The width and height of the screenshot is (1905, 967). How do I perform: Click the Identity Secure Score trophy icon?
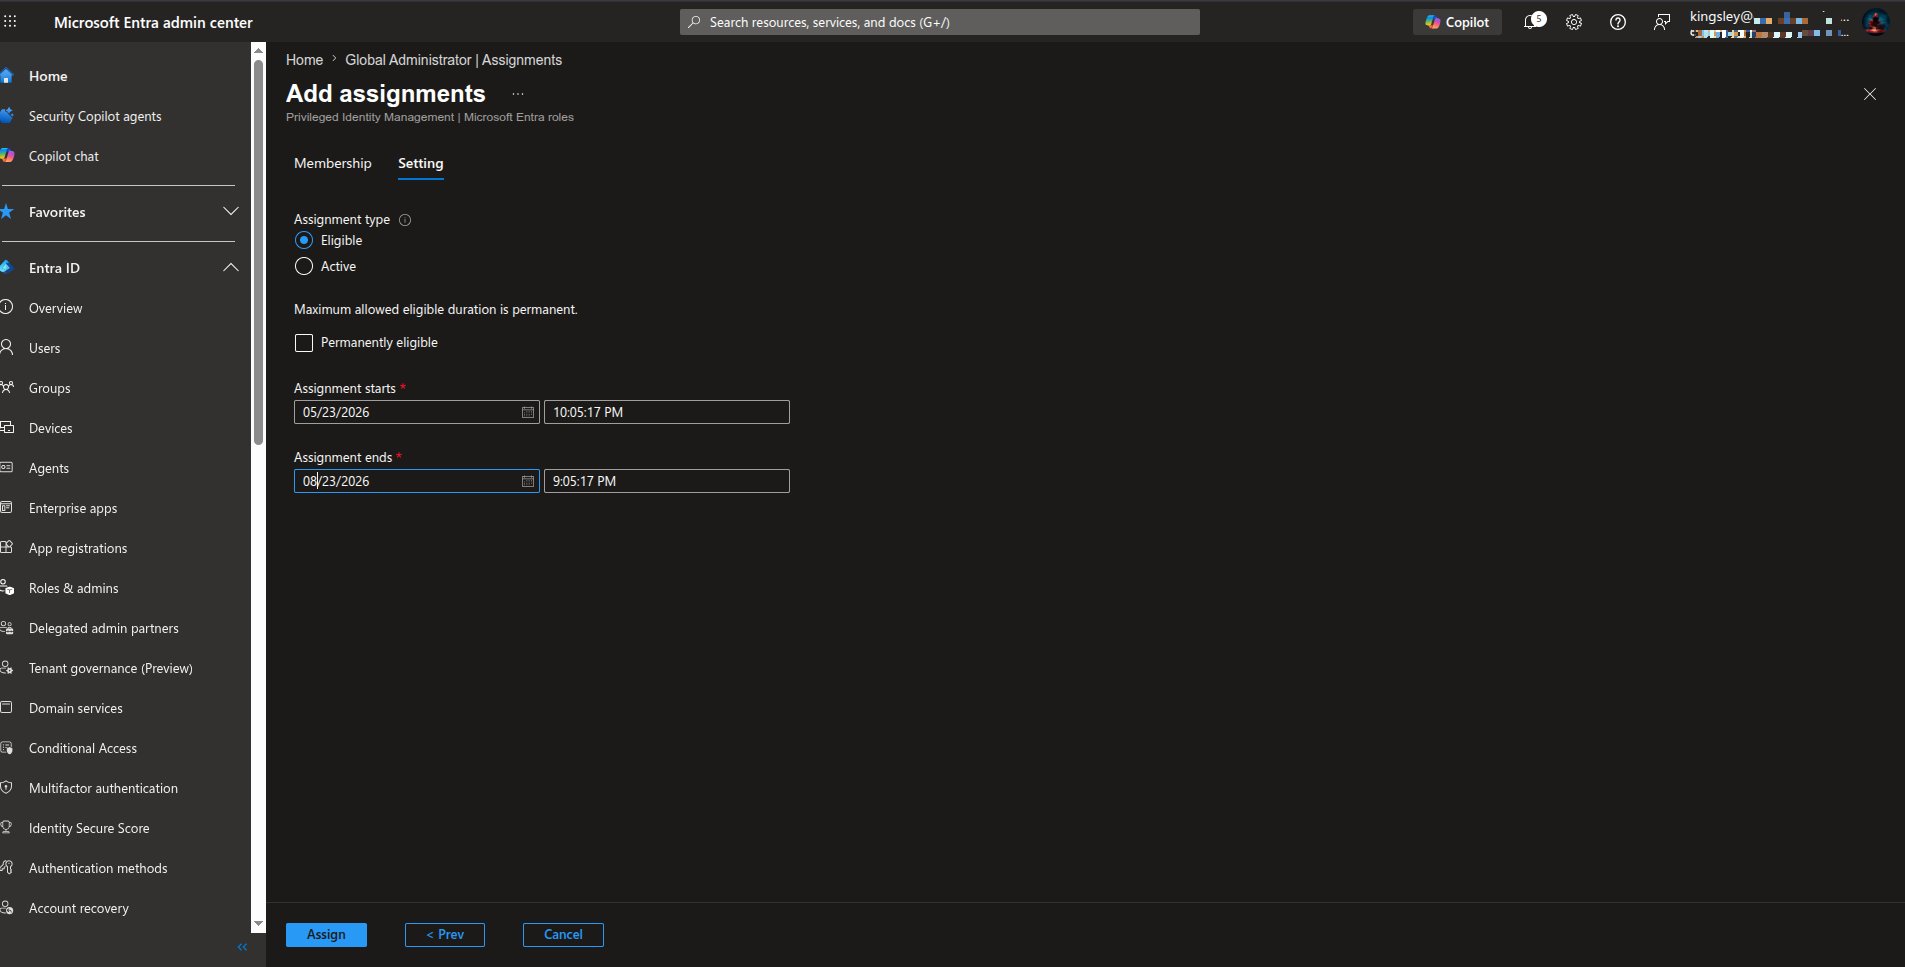6,828
